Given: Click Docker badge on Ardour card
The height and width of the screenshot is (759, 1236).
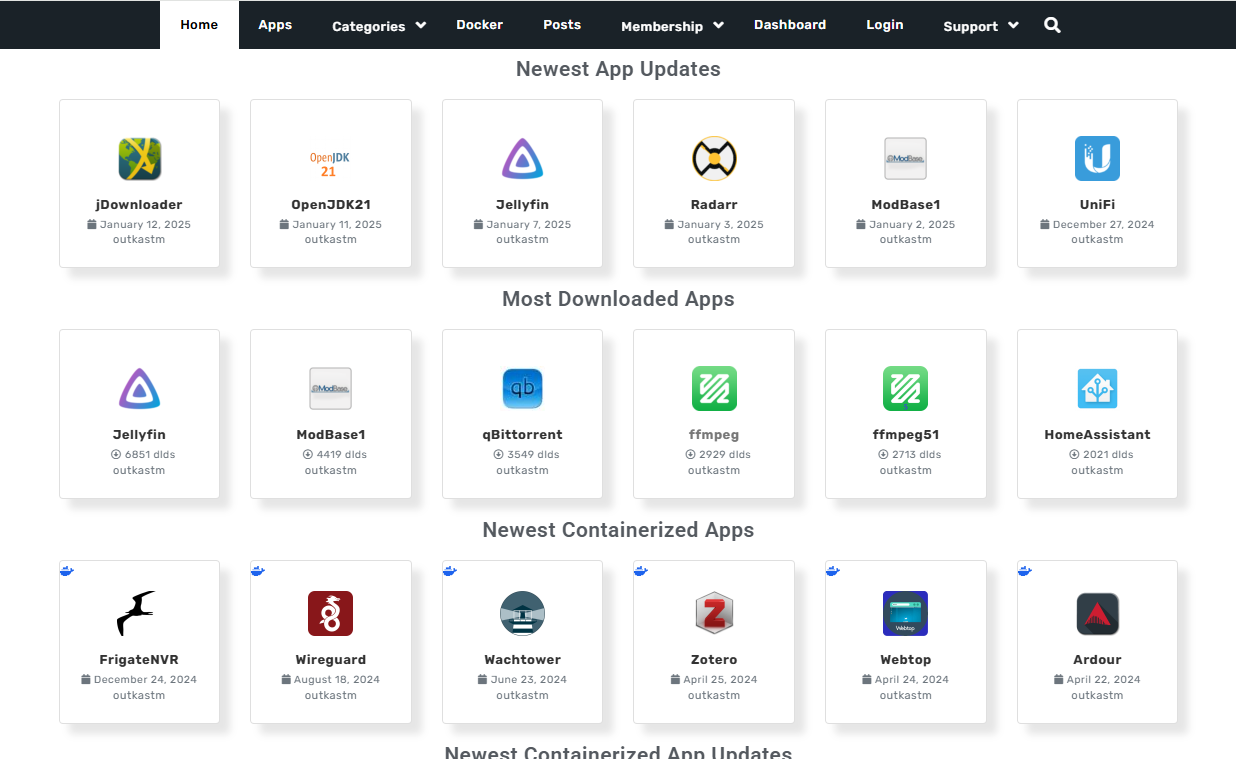Looking at the screenshot, I should 1024,570.
